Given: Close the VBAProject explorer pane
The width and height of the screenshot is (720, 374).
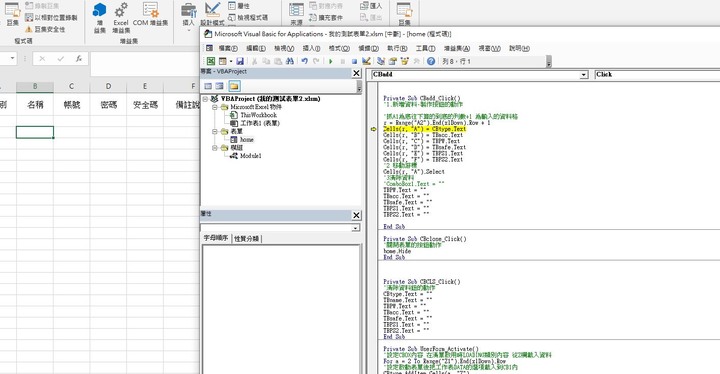Looking at the screenshot, I should pyautogui.click(x=356, y=73).
